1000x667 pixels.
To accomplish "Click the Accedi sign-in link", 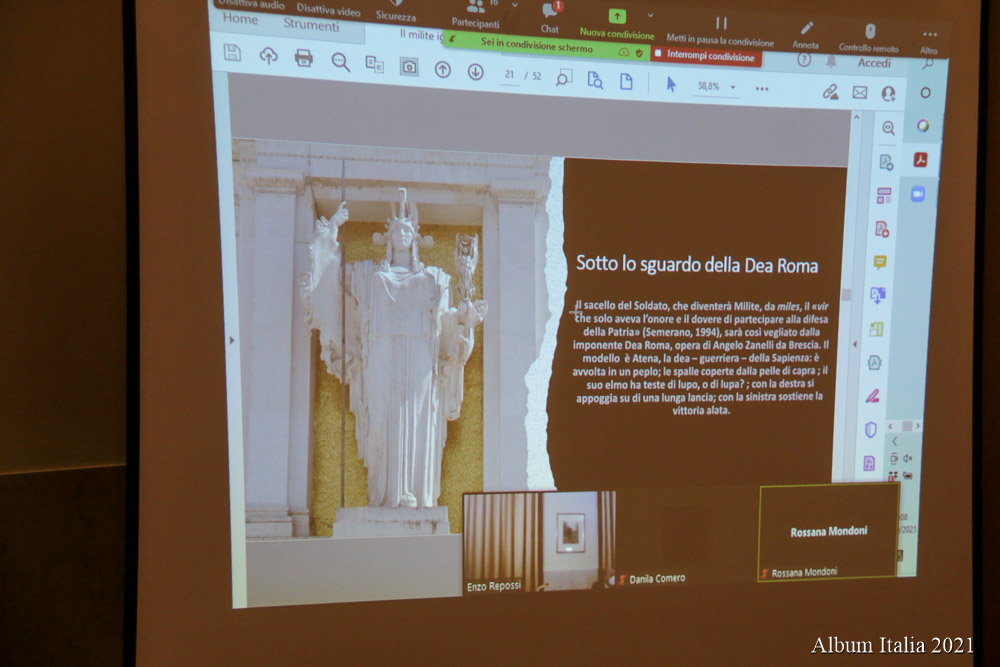I will [x=874, y=62].
